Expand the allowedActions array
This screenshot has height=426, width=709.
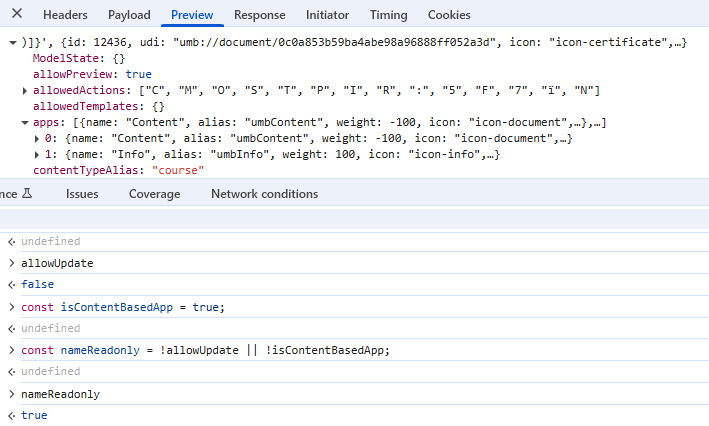pyautogui.click(x=25, y=92)
